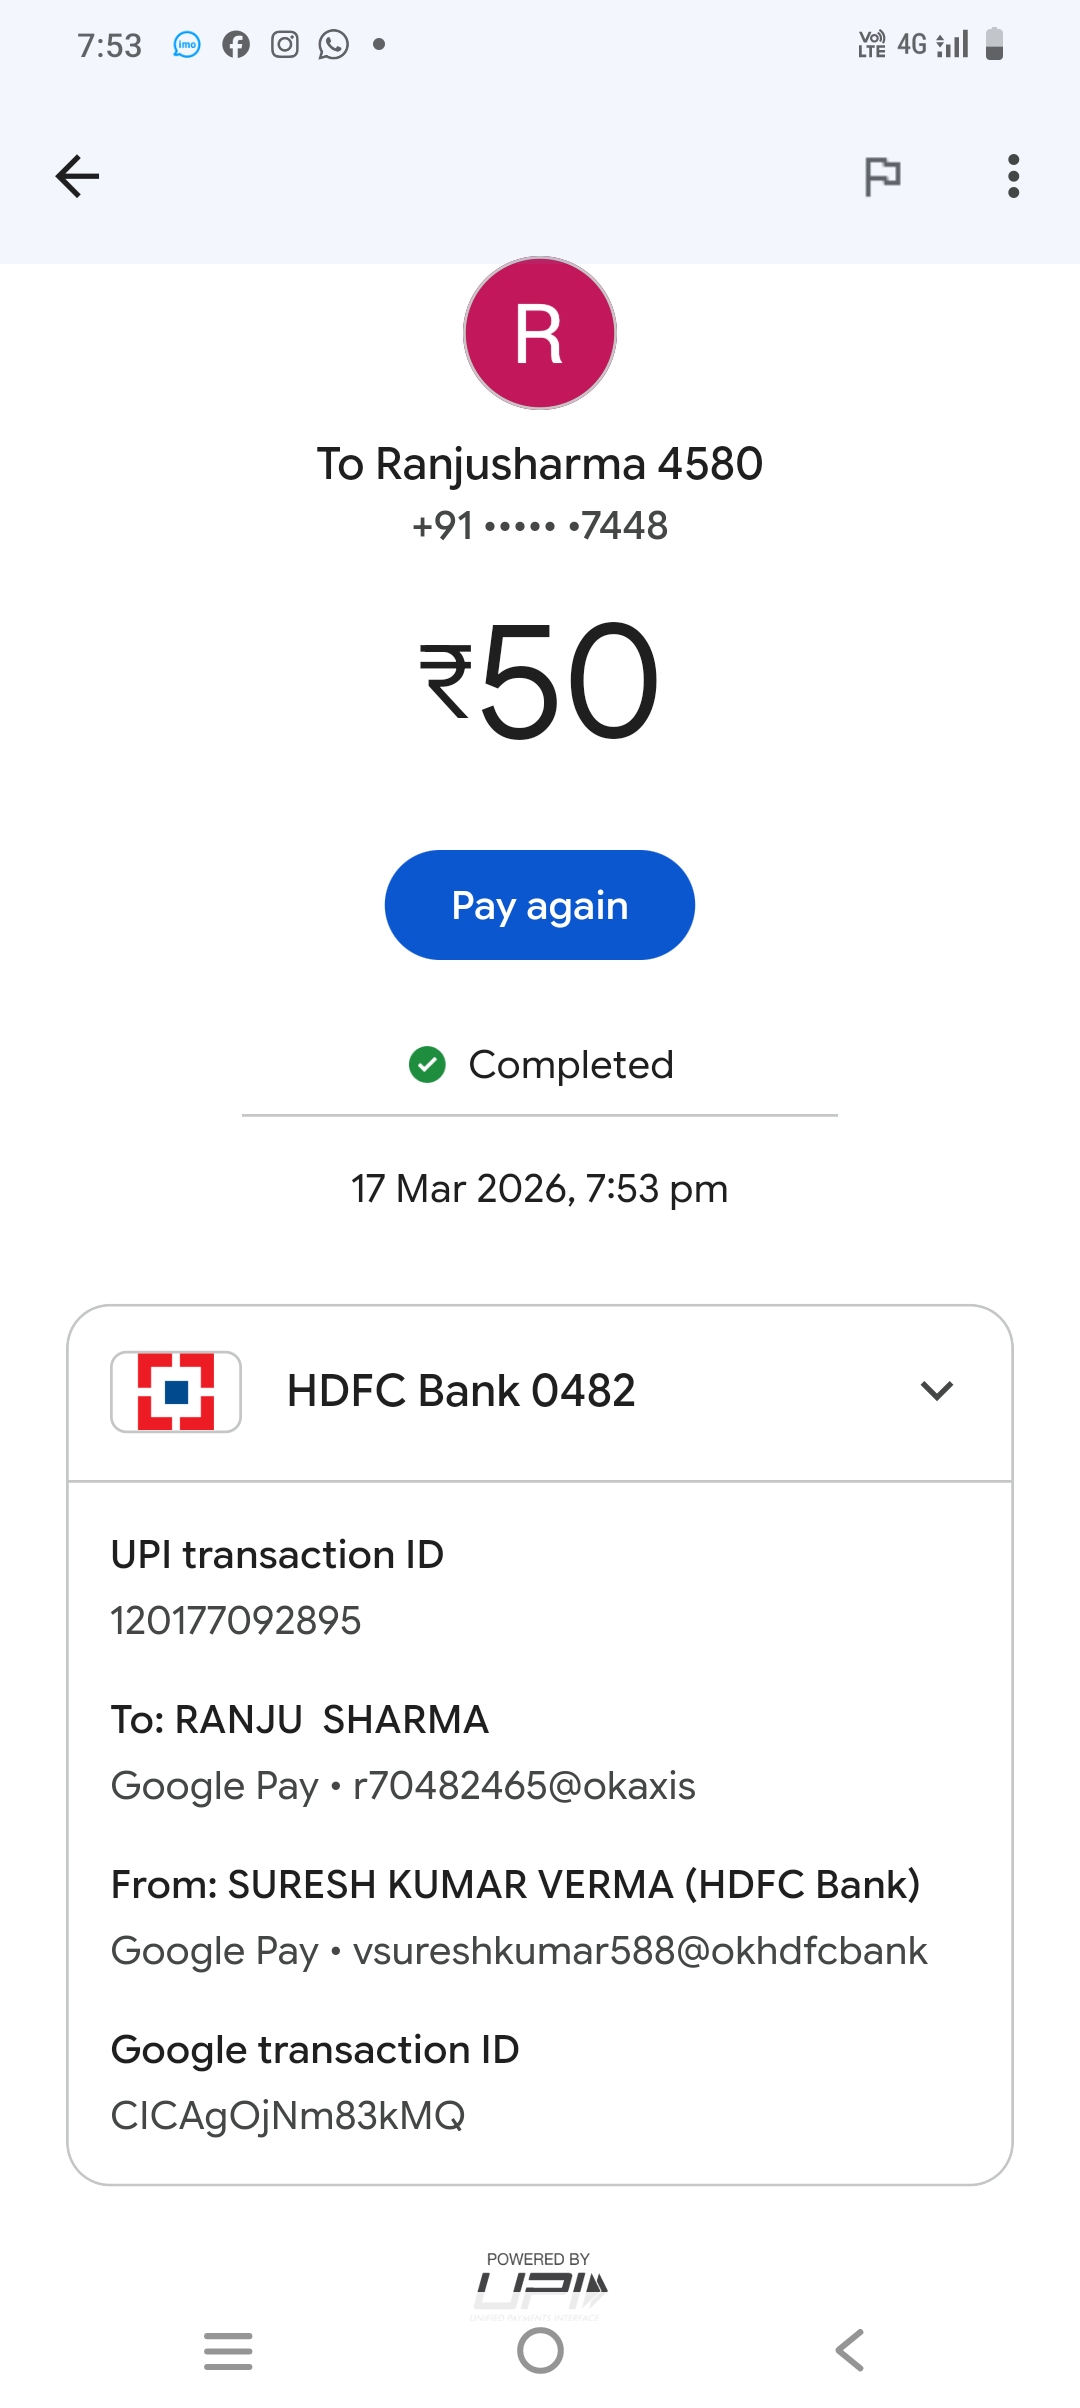Tap the recipient avatar with letter R
Viewport: 1080px width, 2408px height.
click(x=540, y=333)
